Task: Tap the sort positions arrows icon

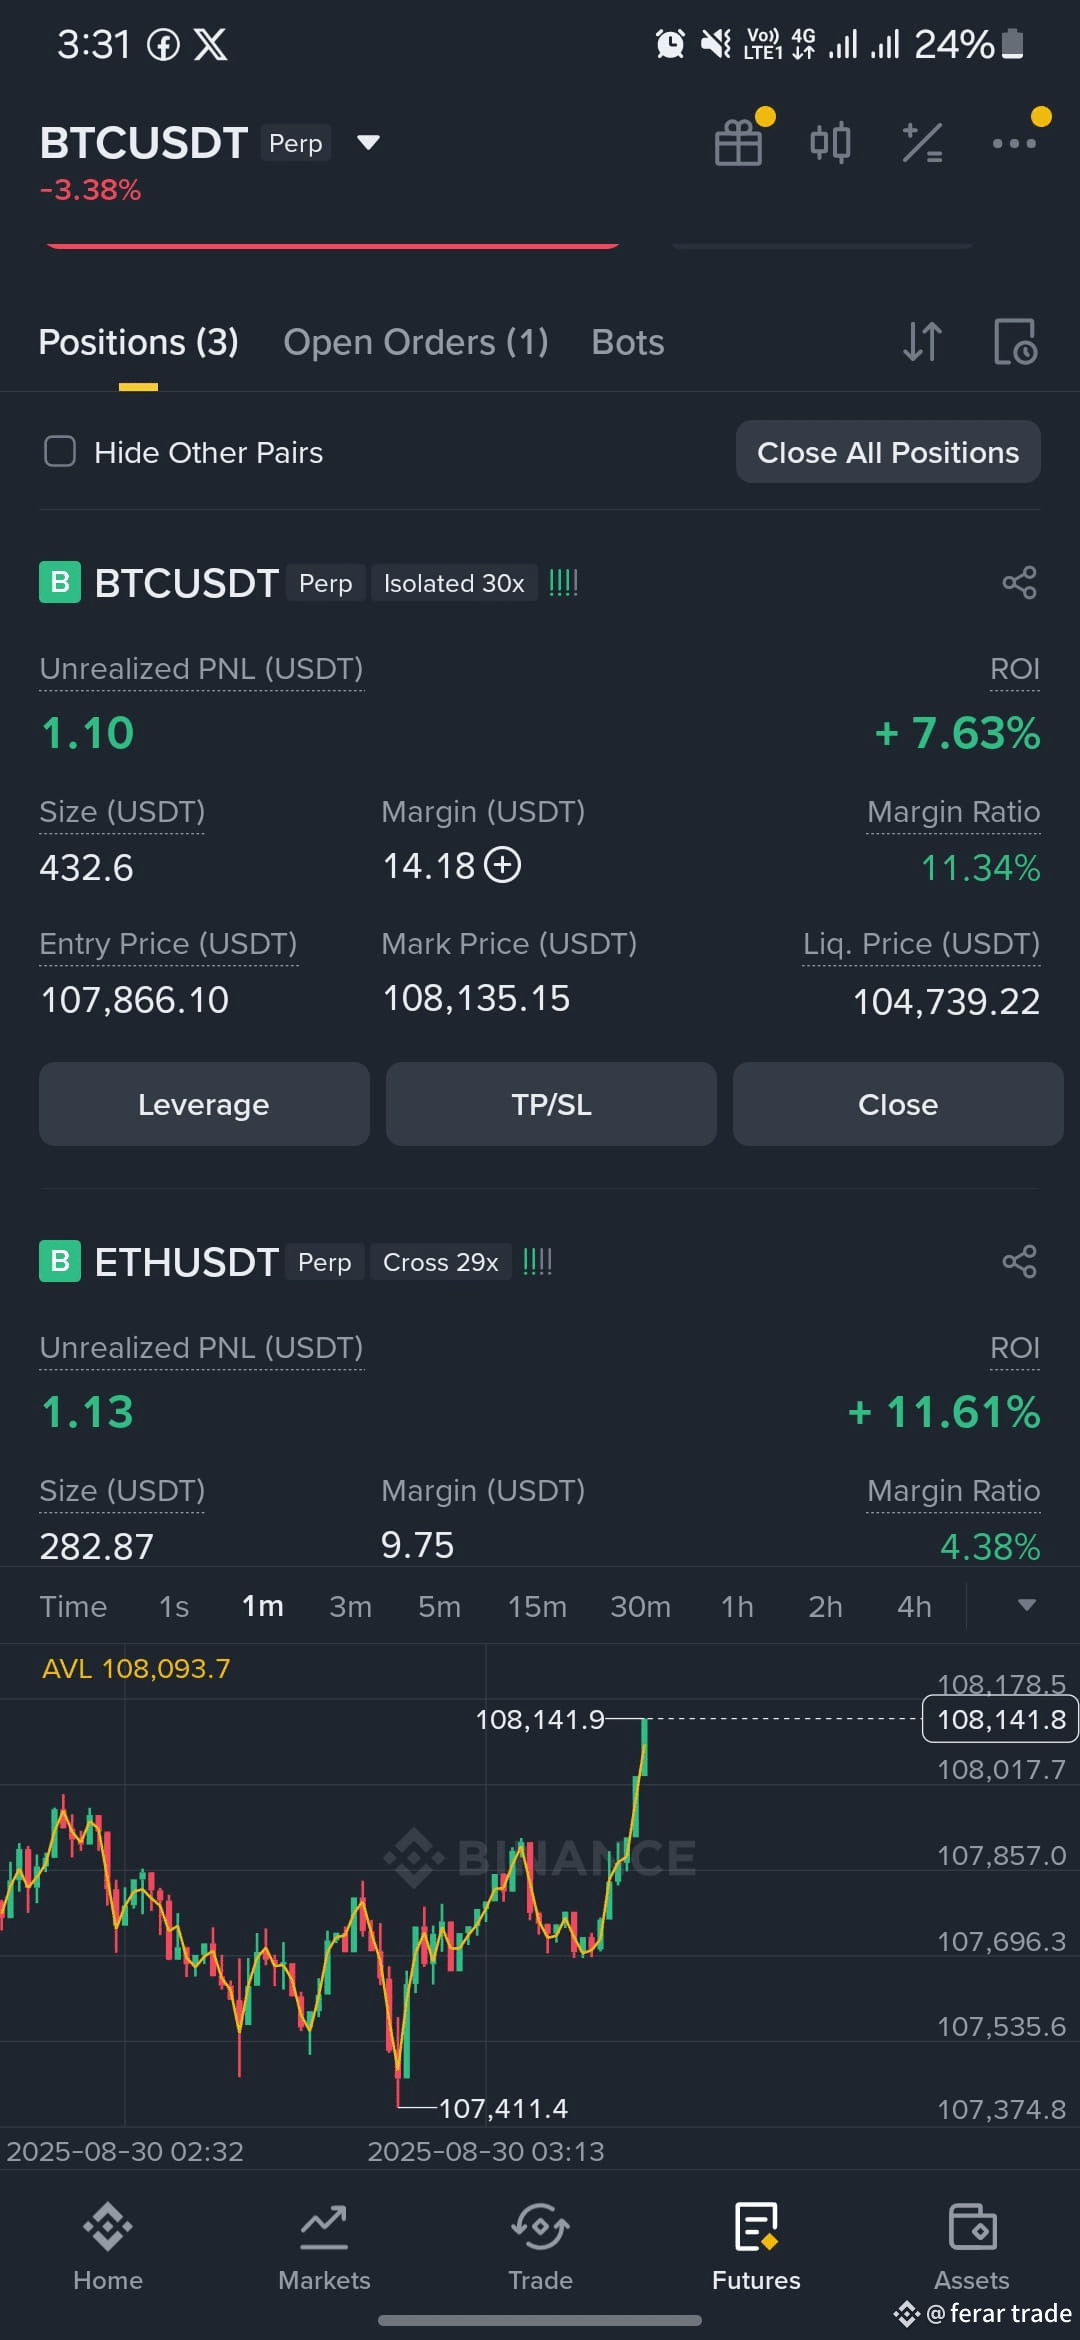Action: click(922, 342)
